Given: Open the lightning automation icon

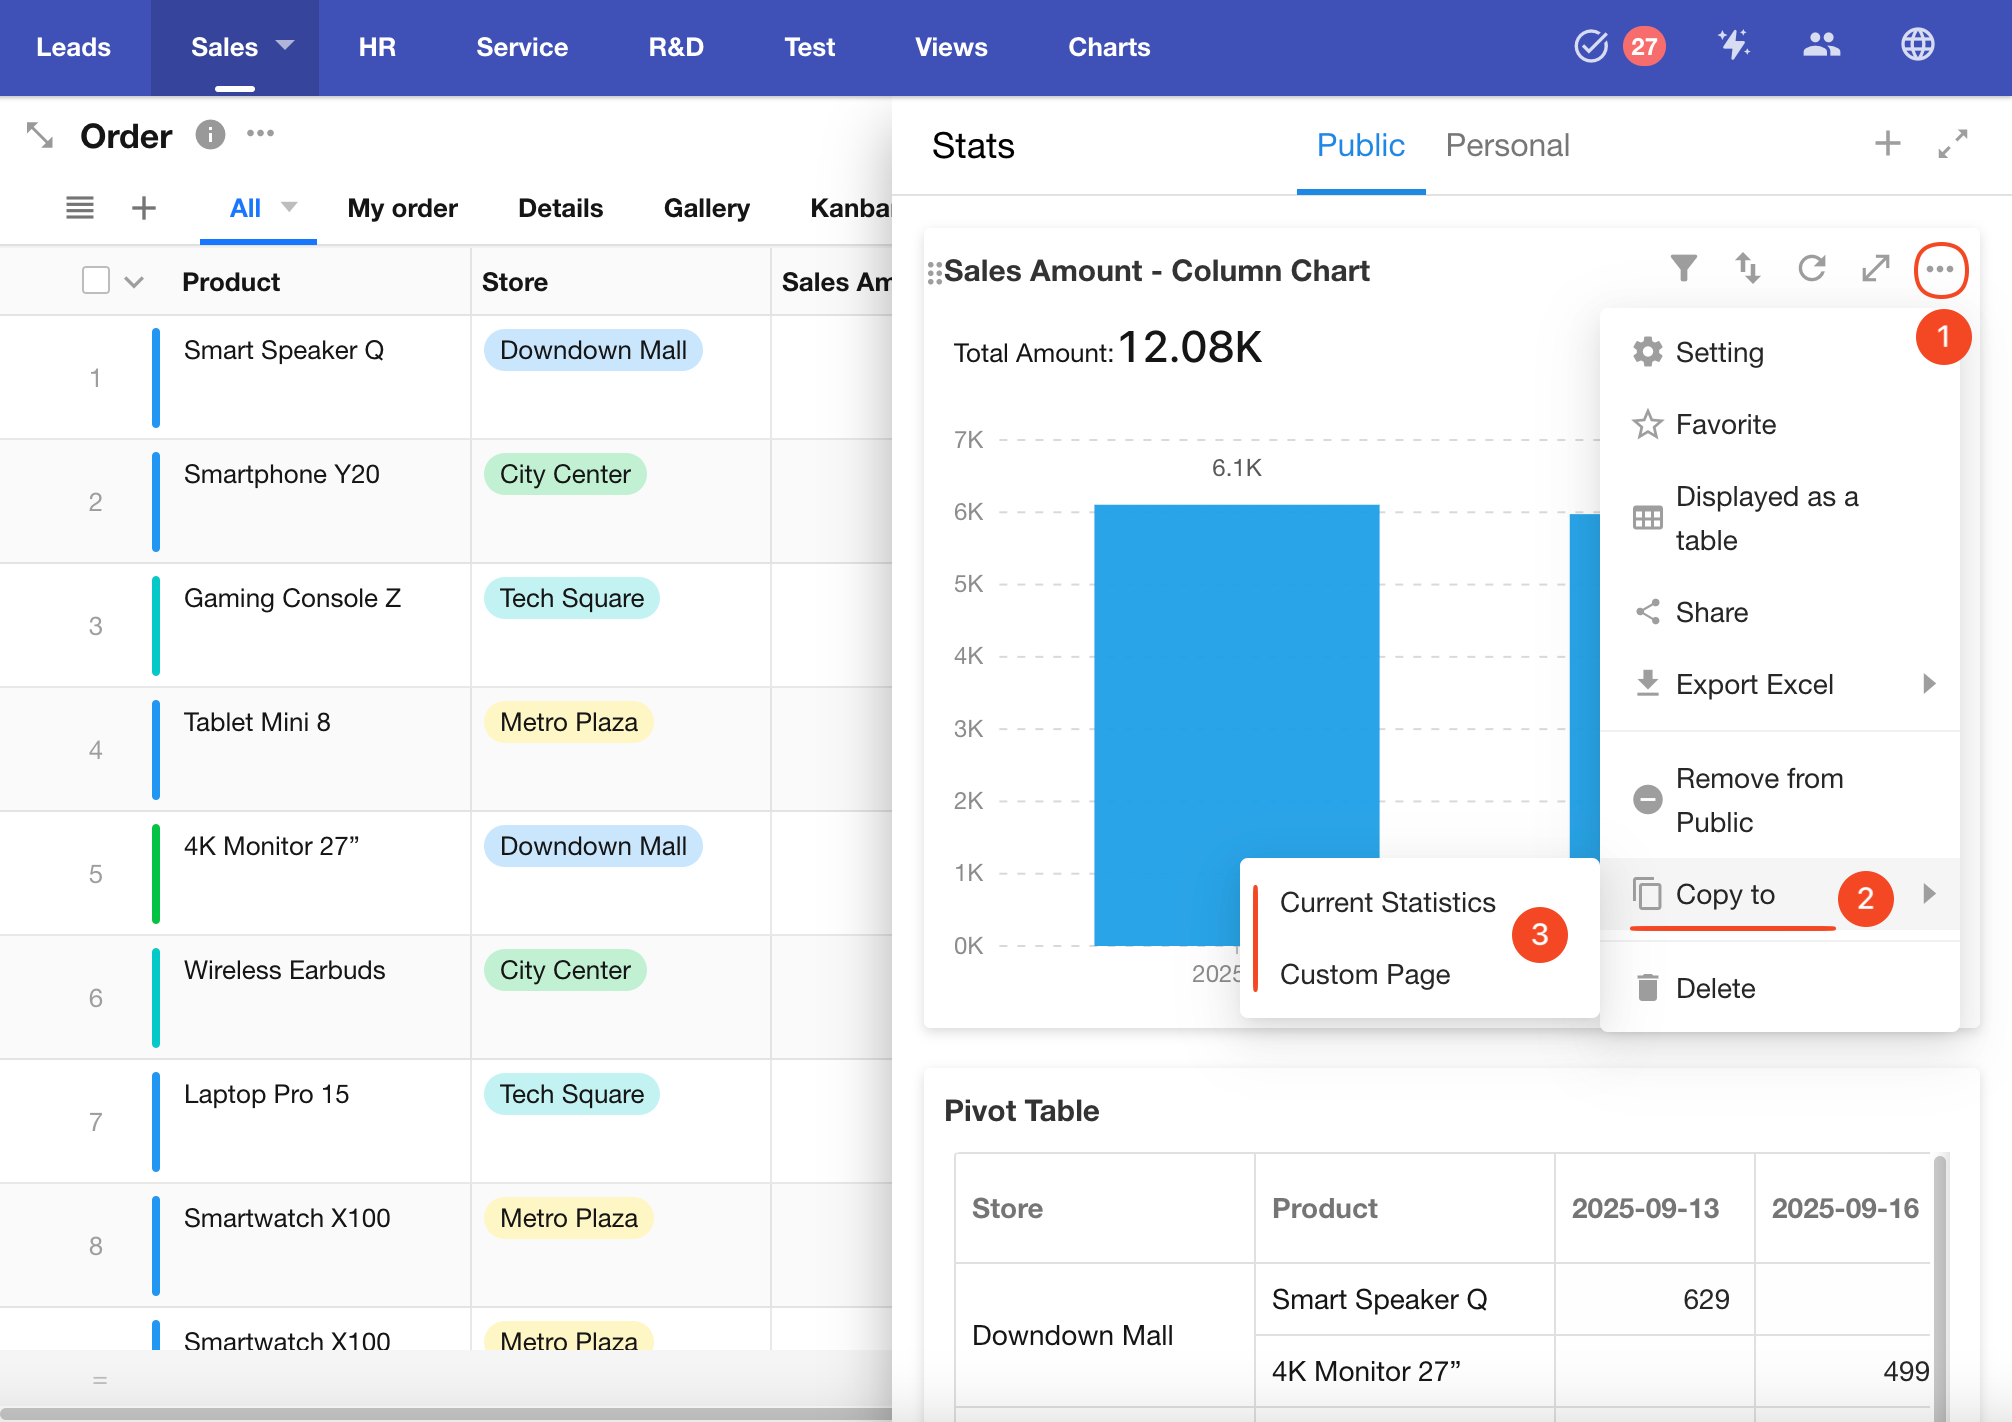Looking at the screenshot, I should [1734, 45].
